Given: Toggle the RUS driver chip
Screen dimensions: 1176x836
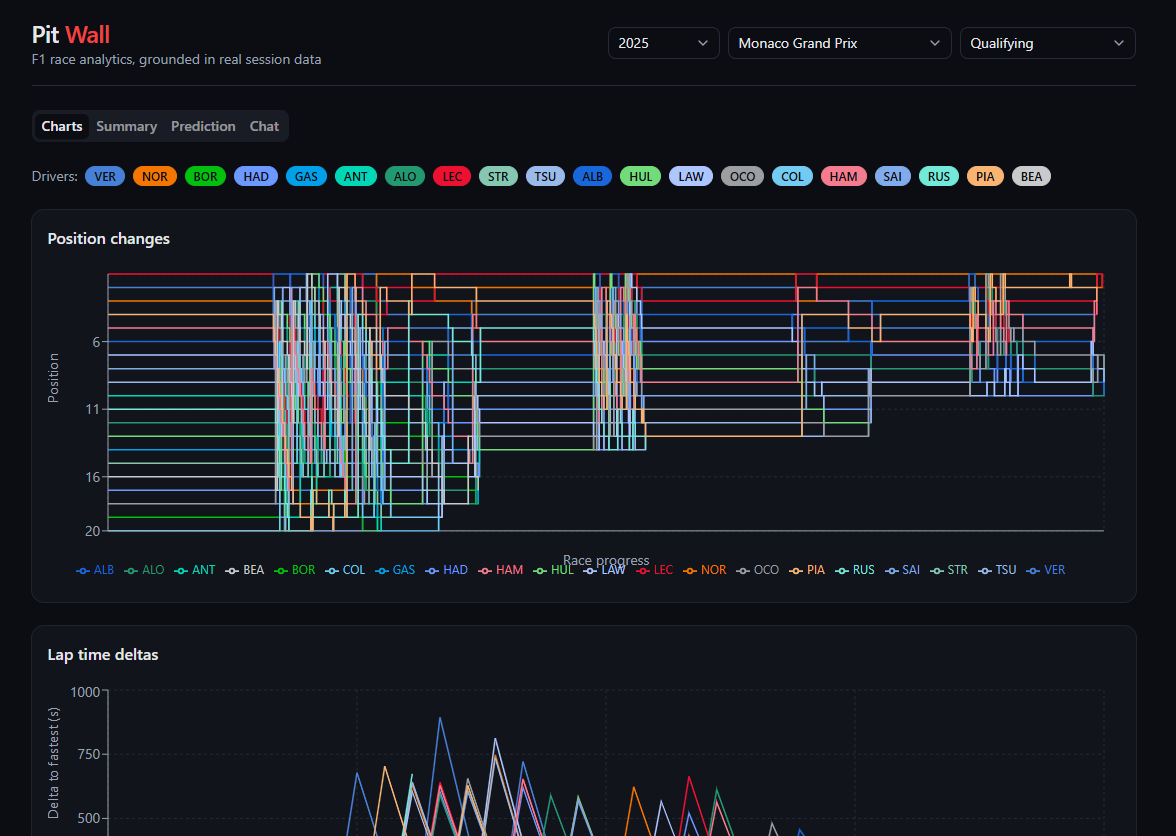Looking at the screenshot, I should point(939,176).
